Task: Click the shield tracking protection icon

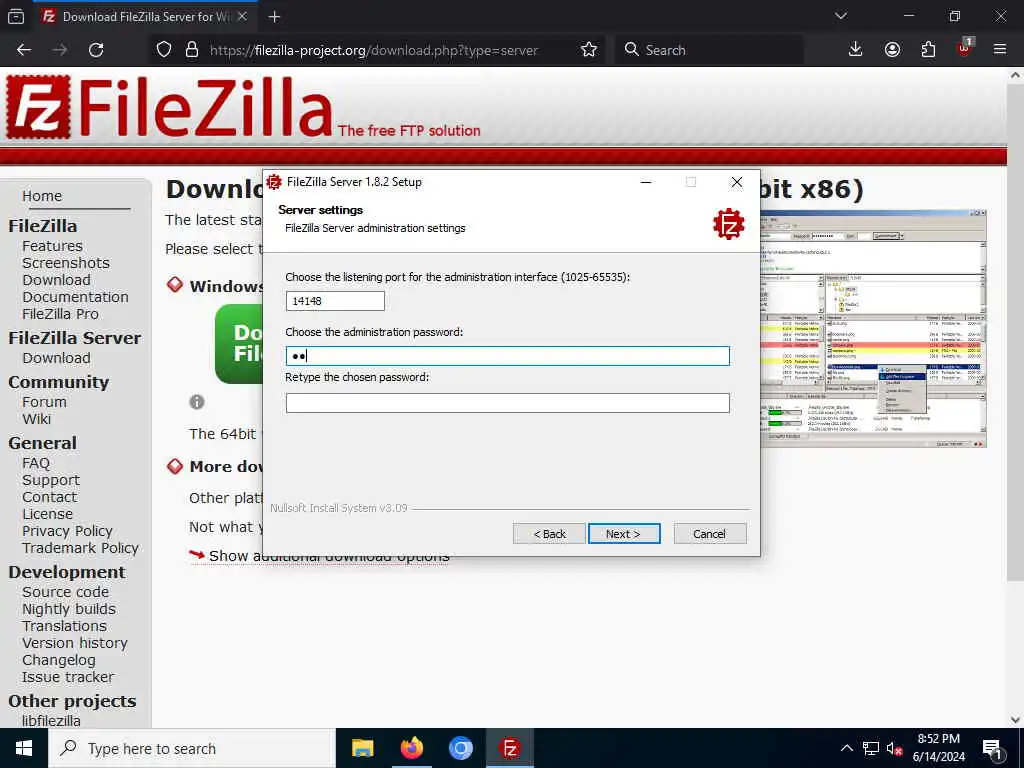Action: point(164,50)
